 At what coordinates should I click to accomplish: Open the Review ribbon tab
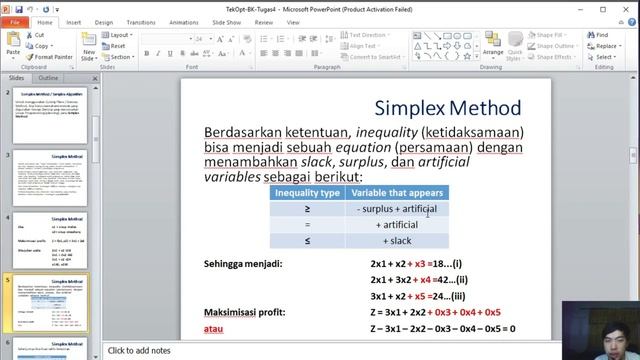pos(264,22)
